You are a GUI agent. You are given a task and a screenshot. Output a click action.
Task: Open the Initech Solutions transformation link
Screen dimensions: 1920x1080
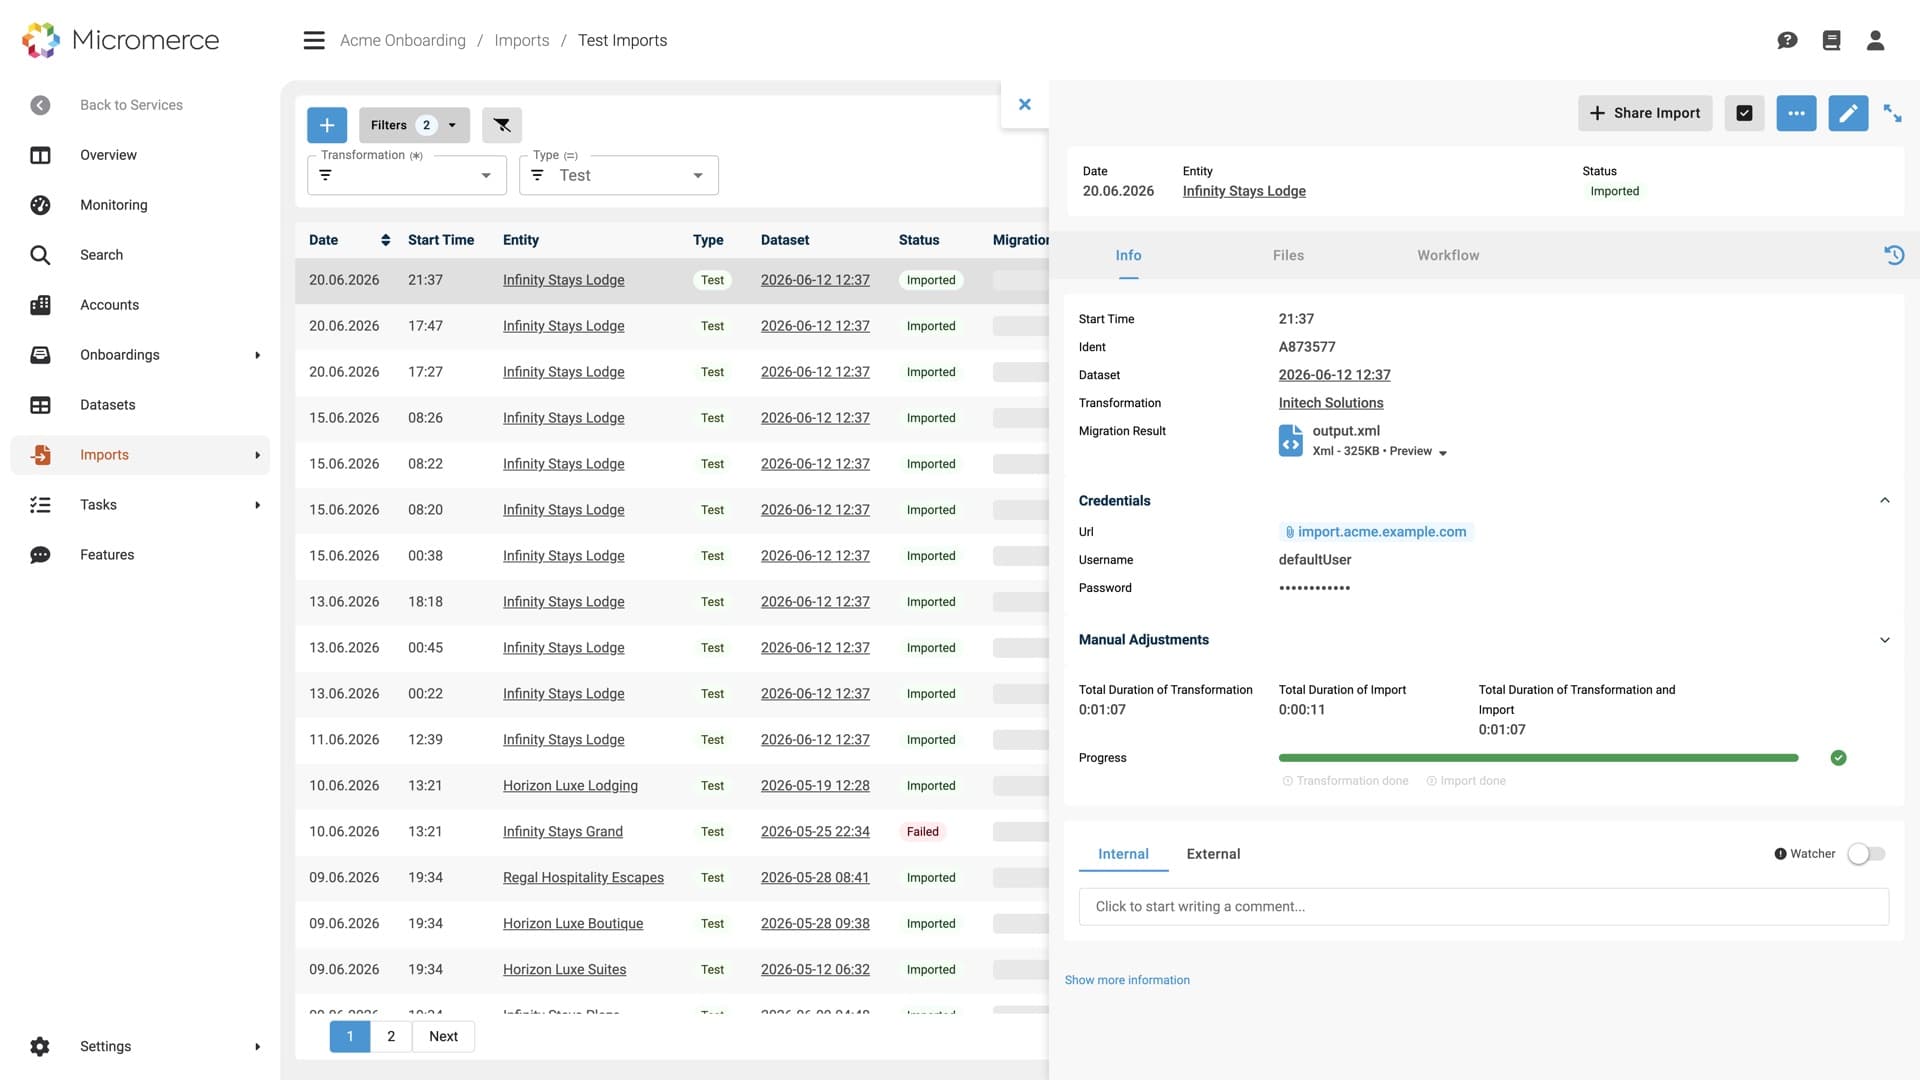(x=1331, y=403)
